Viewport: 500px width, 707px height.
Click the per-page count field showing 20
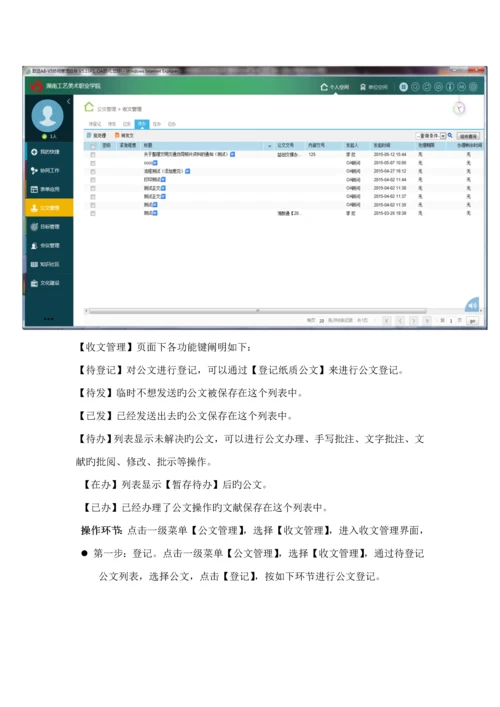(x=322, y=321)
